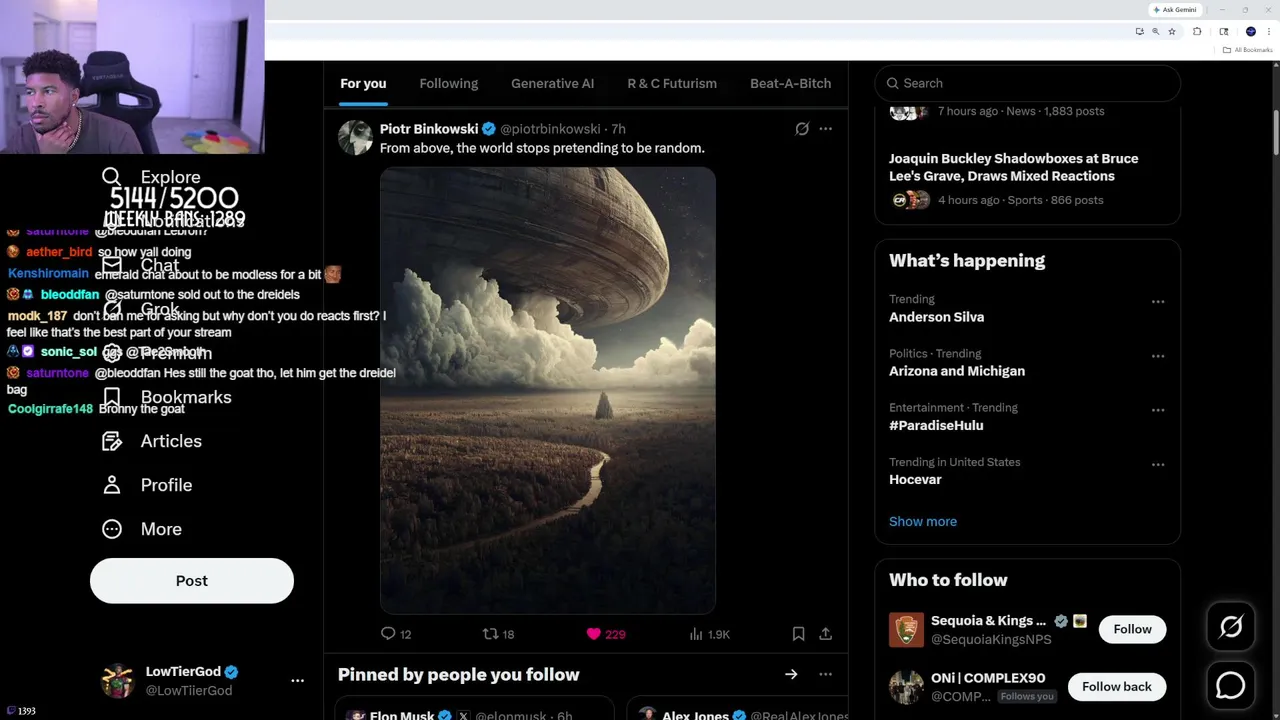Open floating Grok button
Image resolution: width=1280 pixels, height=720 pixels.
pyautogui.click(x=1230, y=627)
